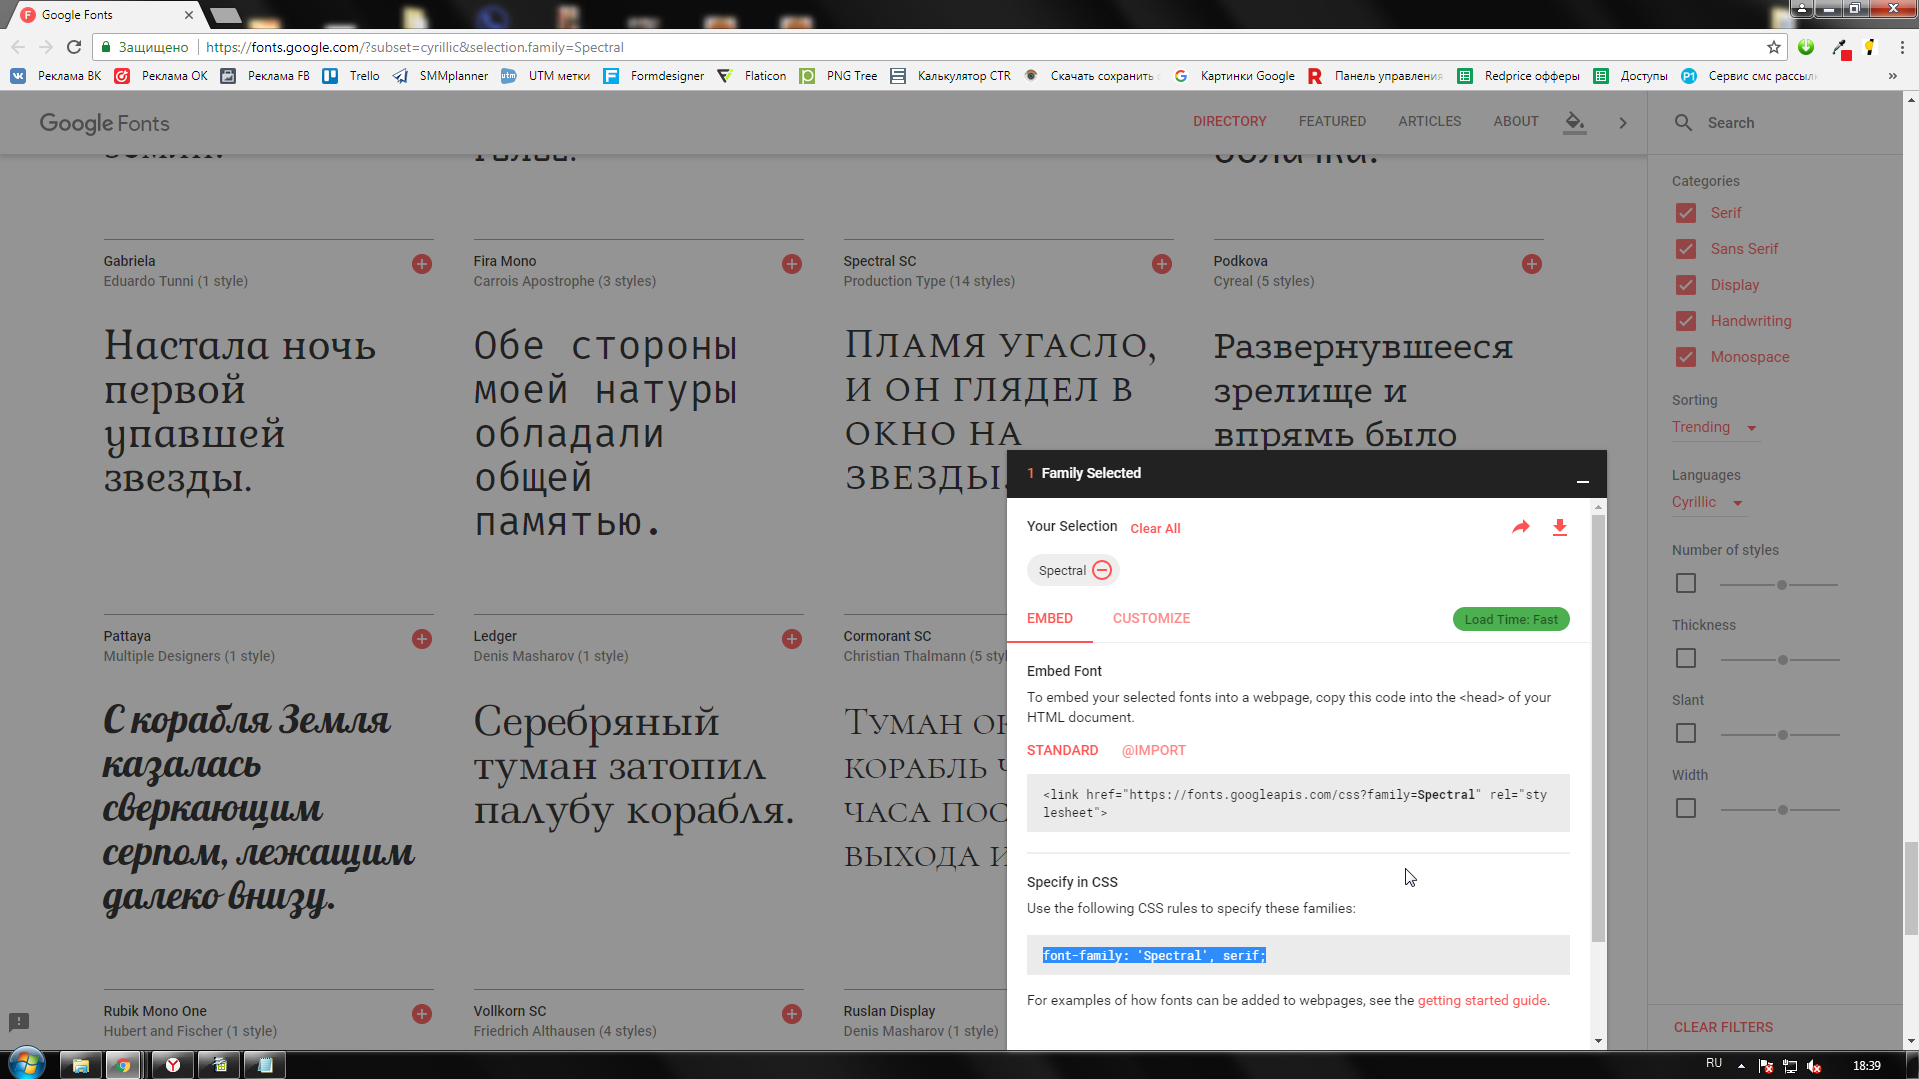Remove Spectral from selection

pos(1102,570)
